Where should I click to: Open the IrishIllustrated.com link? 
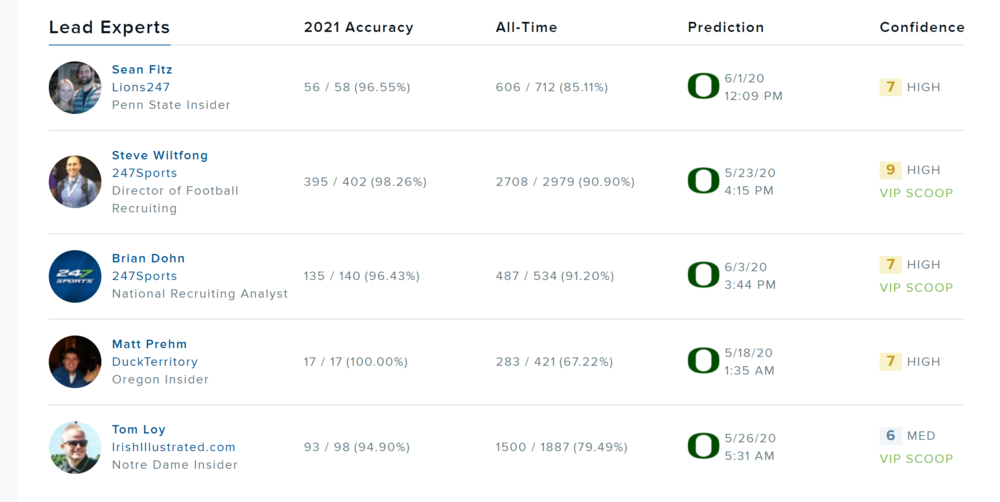174,447
